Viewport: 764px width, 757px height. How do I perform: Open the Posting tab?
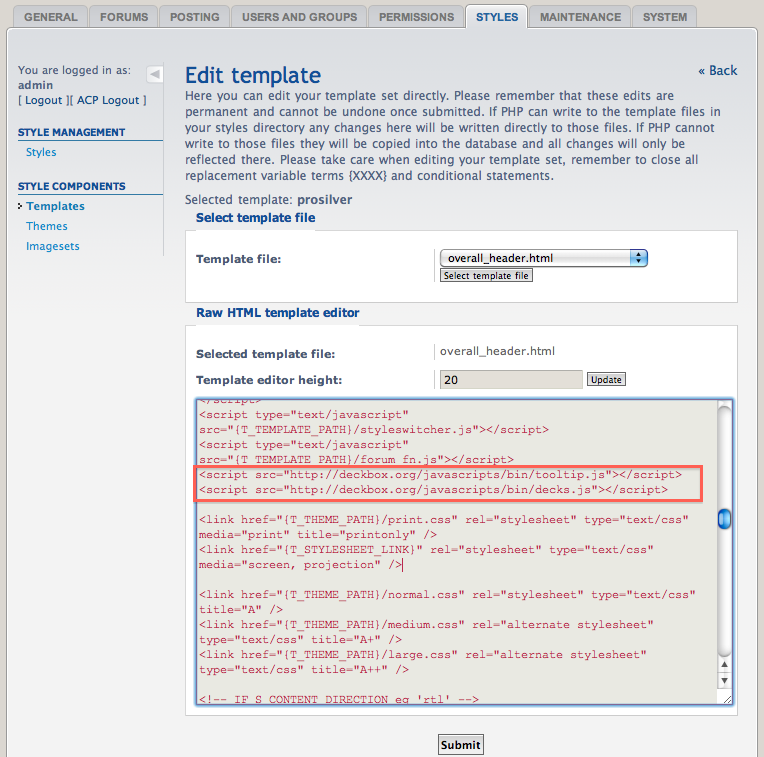(194, 17)
